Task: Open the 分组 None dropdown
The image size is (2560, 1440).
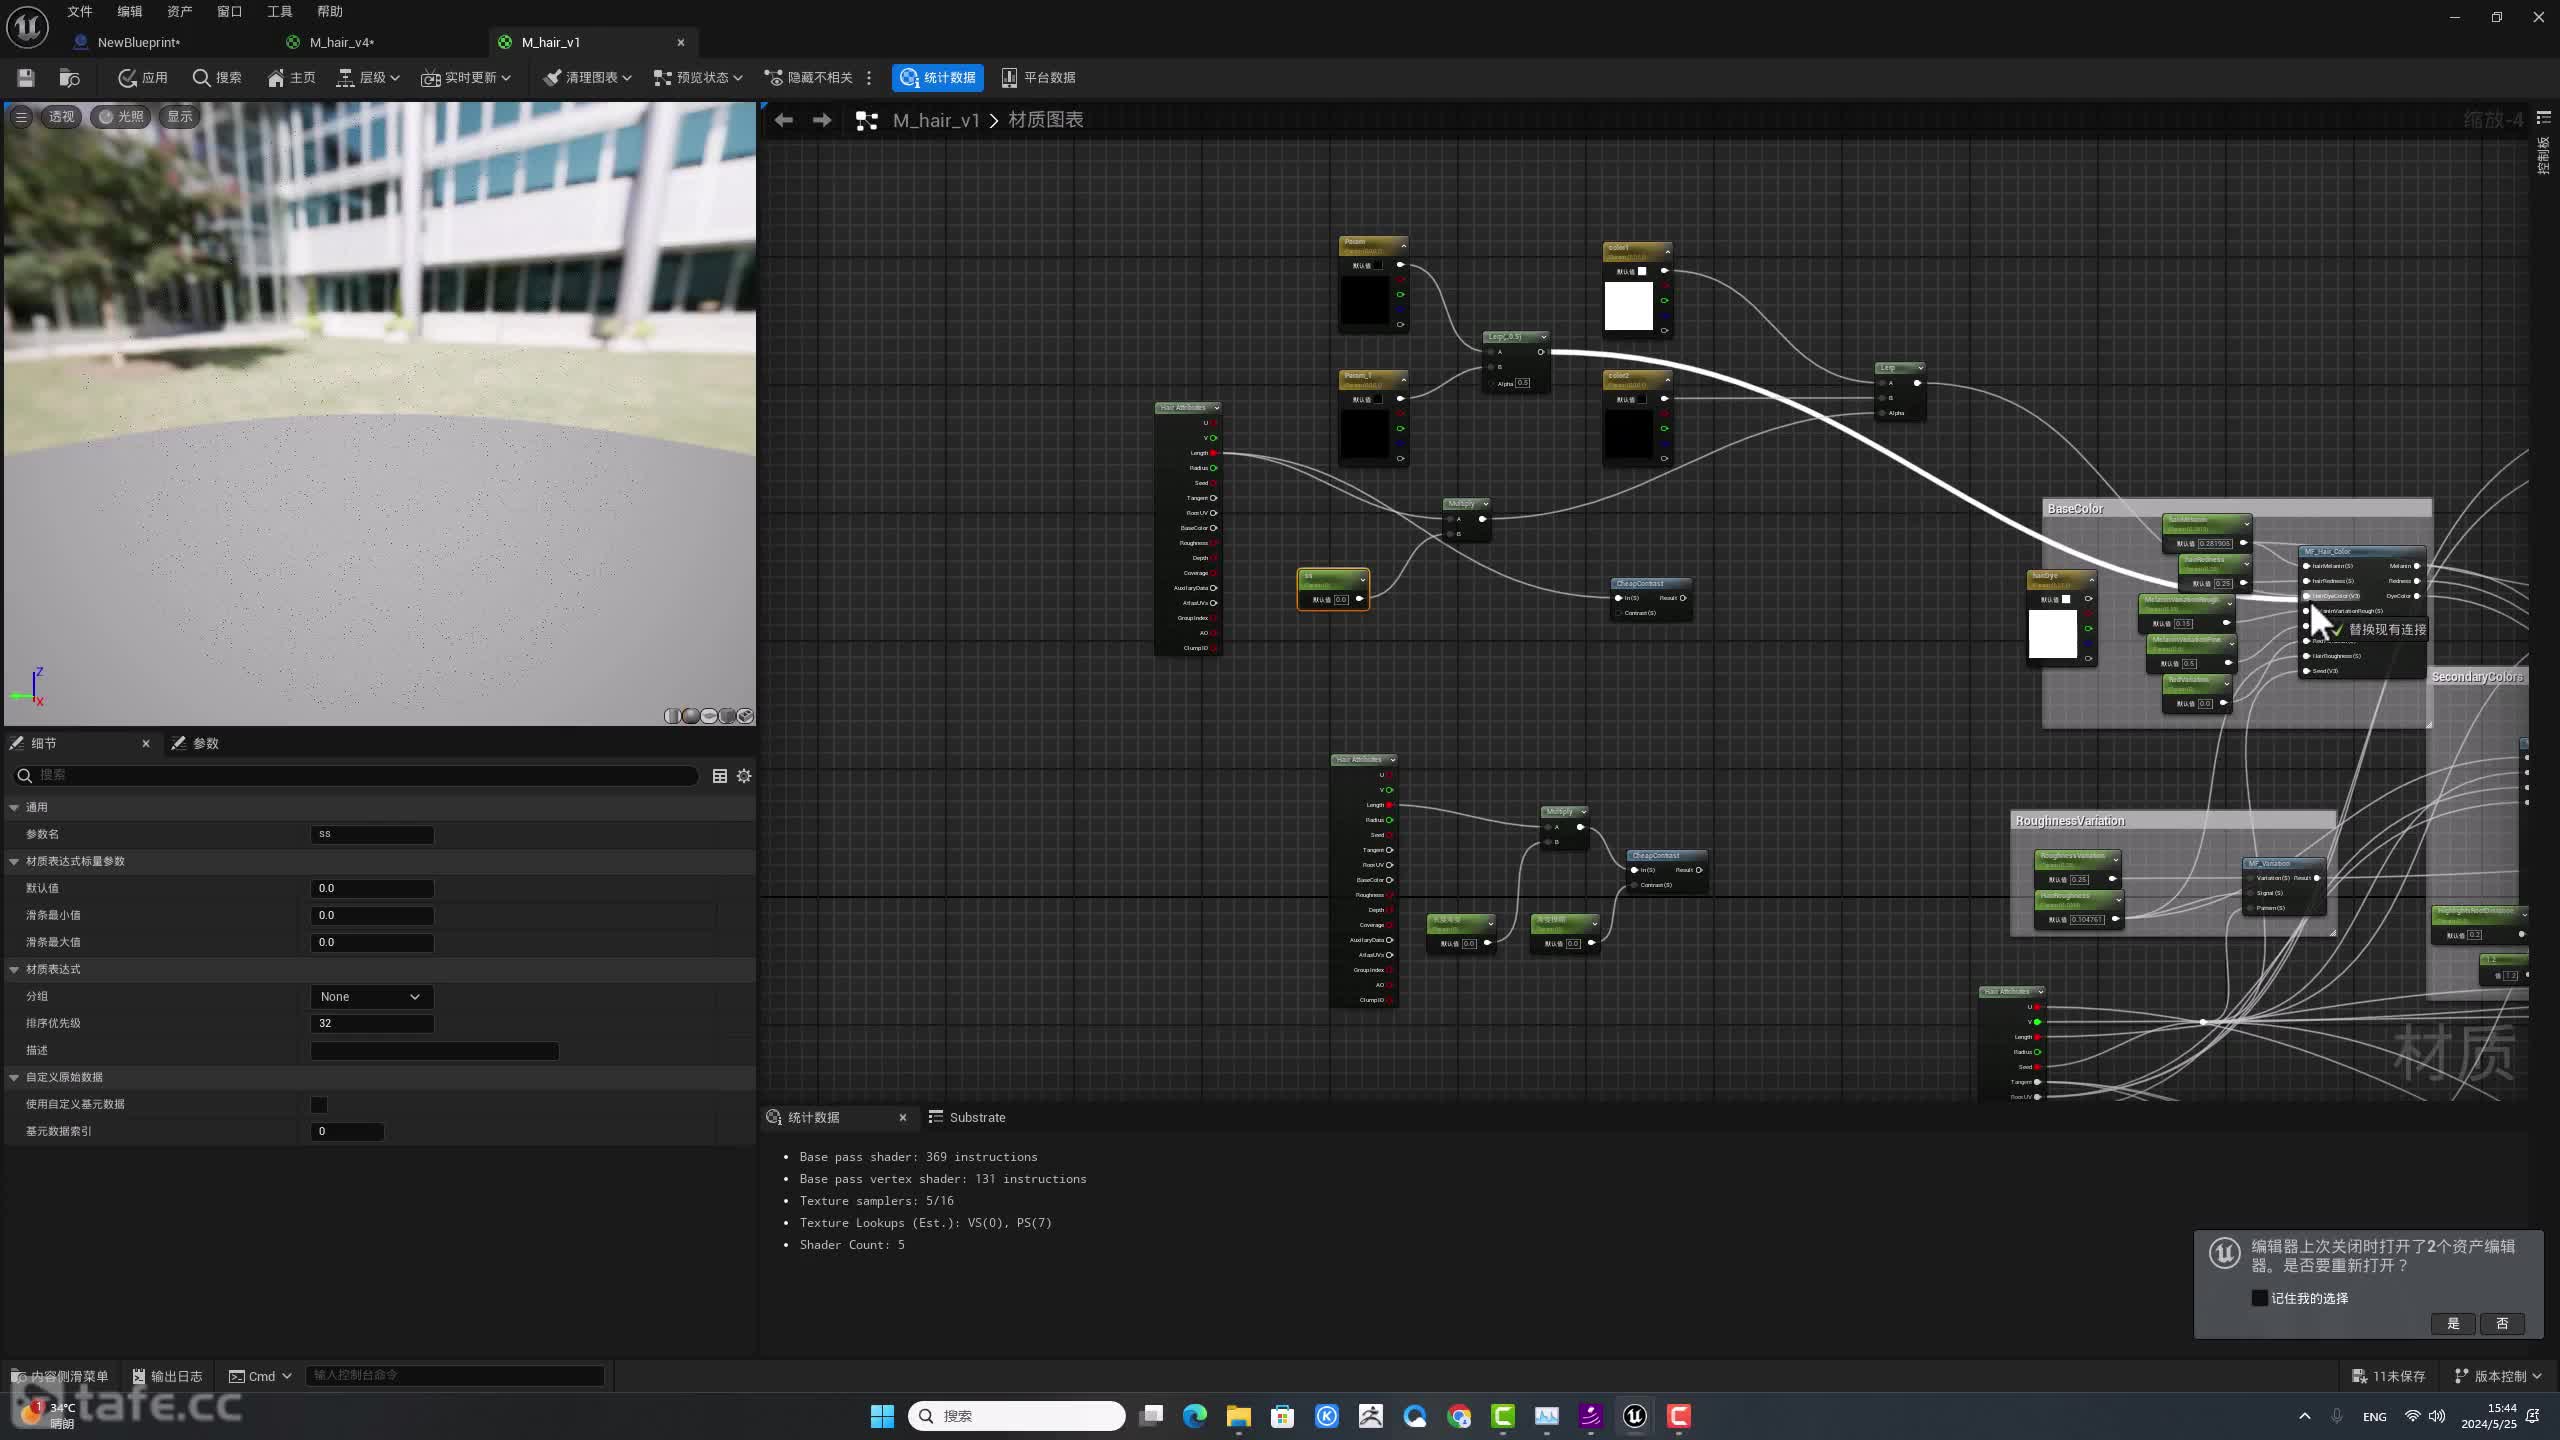Action: tap(371, 996)
